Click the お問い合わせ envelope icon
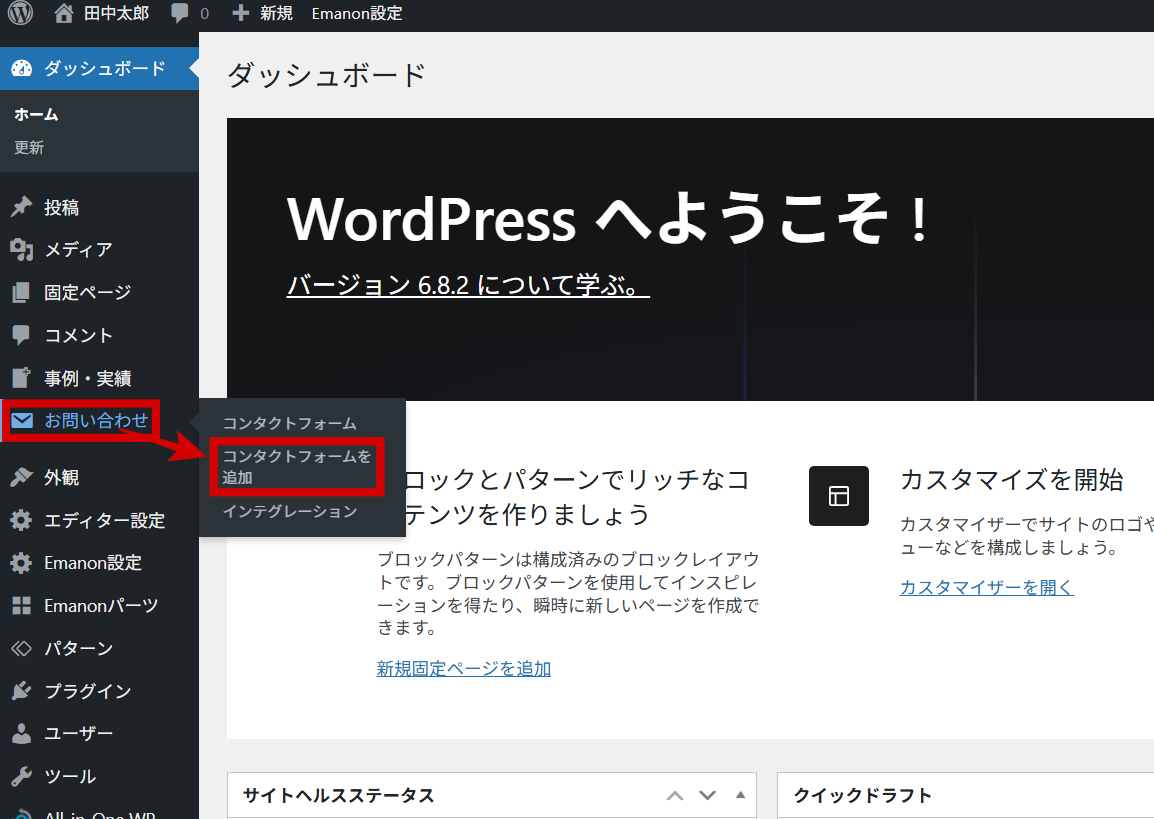This screenshot has height=819, width=1154. pos(22,420)
